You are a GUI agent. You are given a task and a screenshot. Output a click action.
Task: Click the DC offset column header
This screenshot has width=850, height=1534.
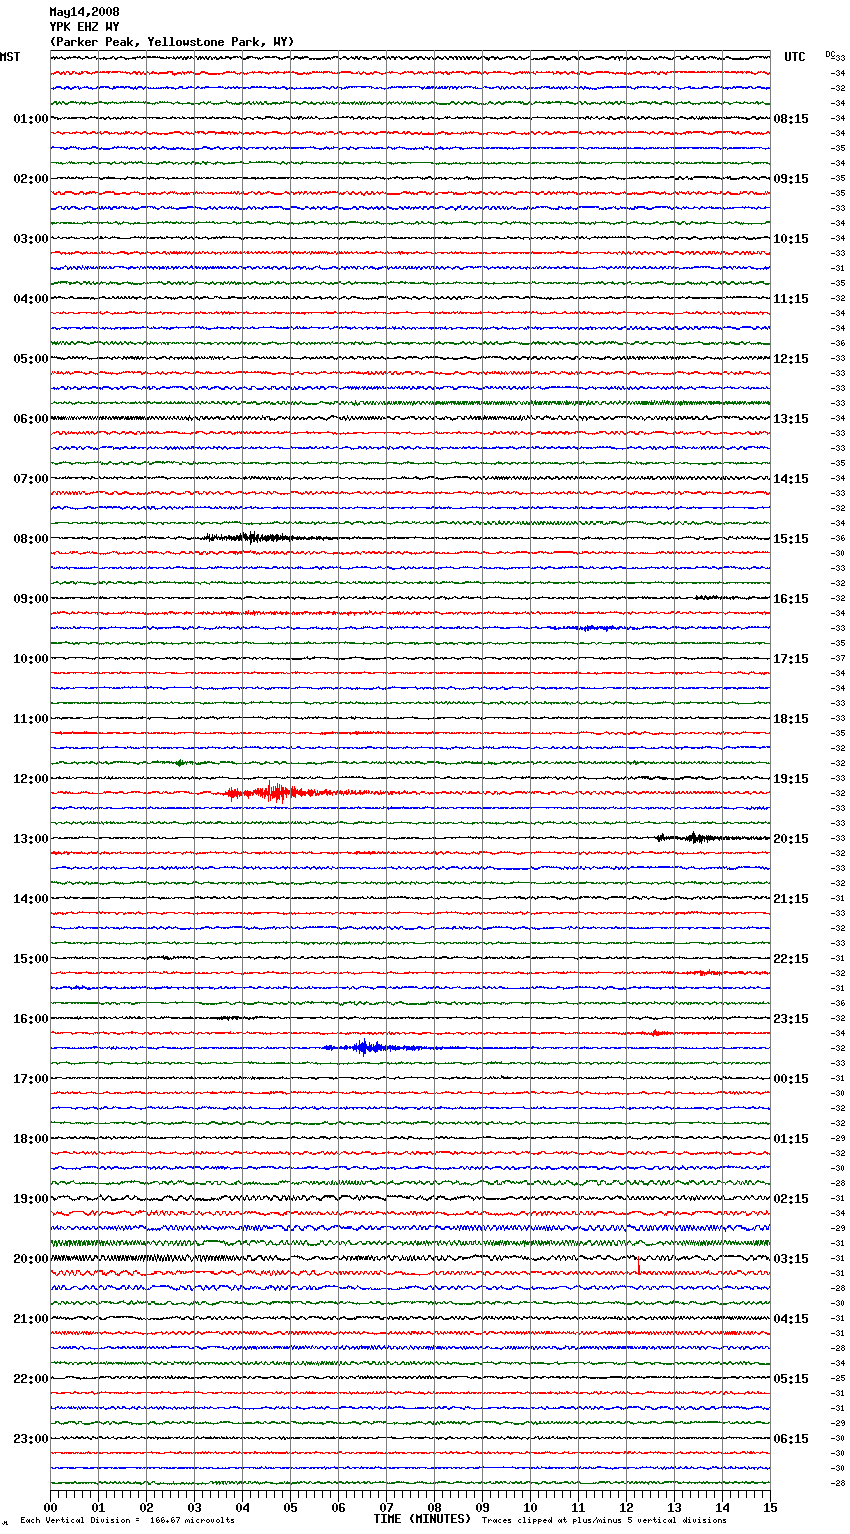click(830, 54)
